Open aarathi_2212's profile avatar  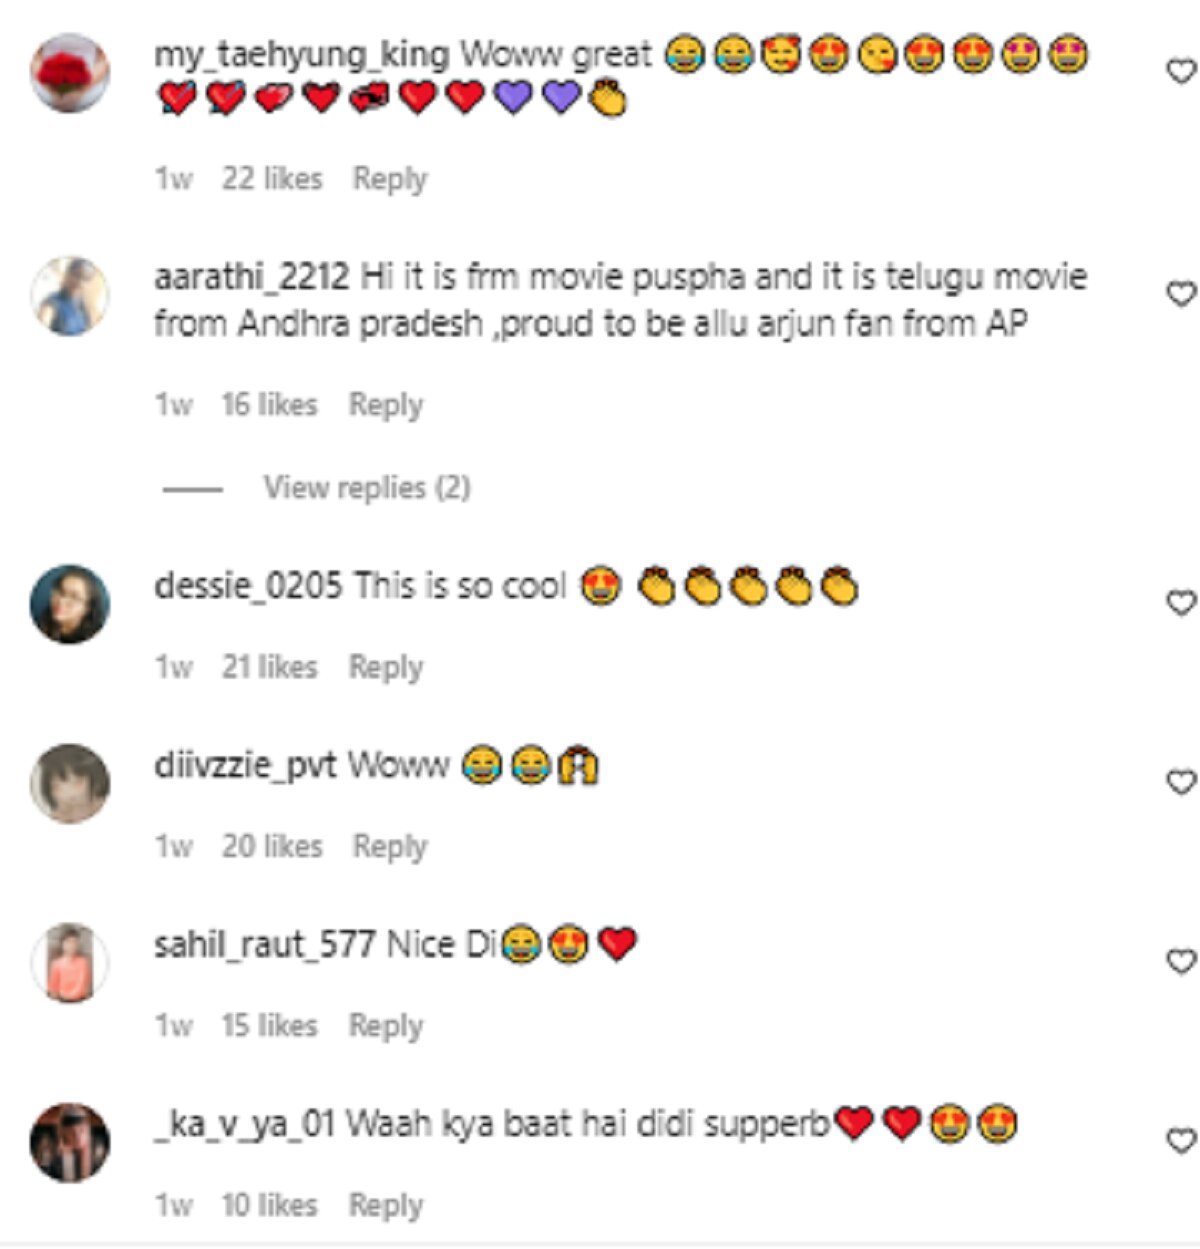(x=69, y=296)
